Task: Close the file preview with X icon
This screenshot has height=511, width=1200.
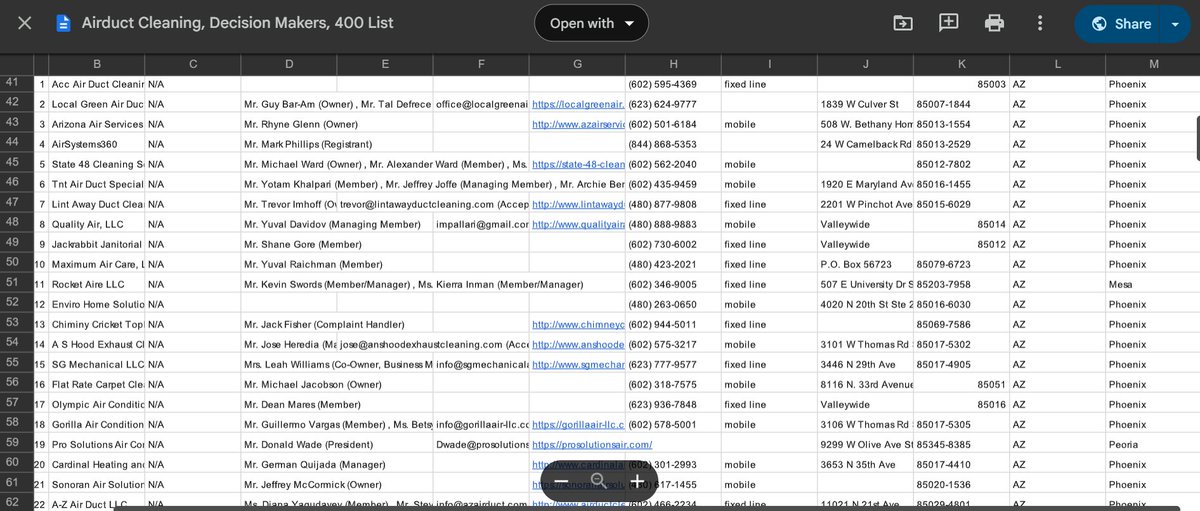Action: tap(25, 23)
